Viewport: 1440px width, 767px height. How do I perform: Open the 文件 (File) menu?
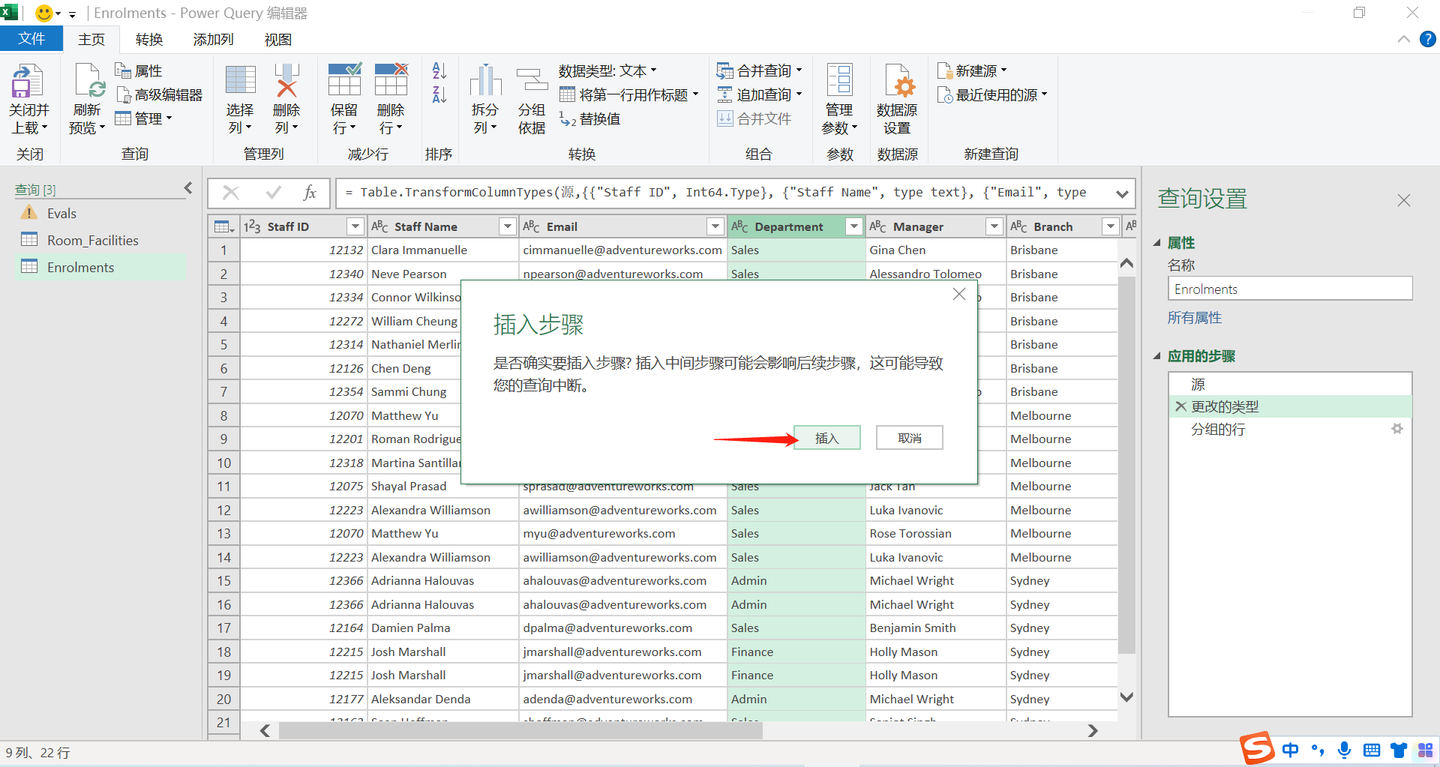(x=31, y=38)
